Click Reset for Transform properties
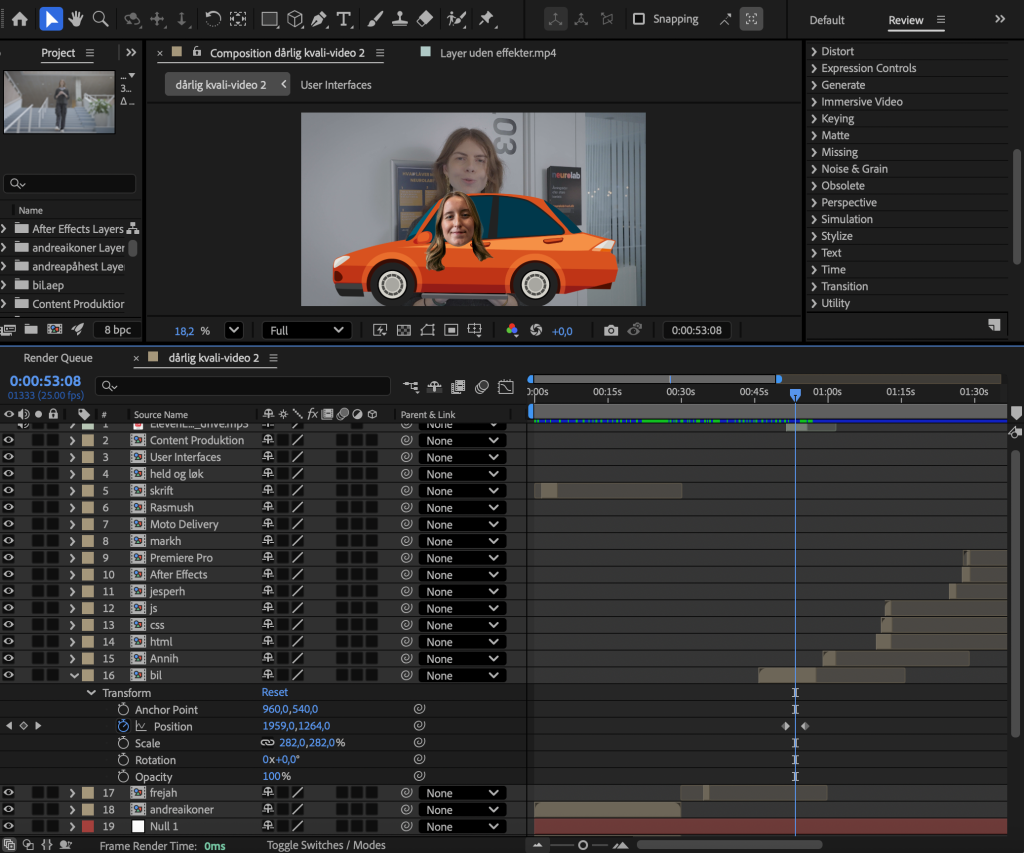 tap(274, 692)
